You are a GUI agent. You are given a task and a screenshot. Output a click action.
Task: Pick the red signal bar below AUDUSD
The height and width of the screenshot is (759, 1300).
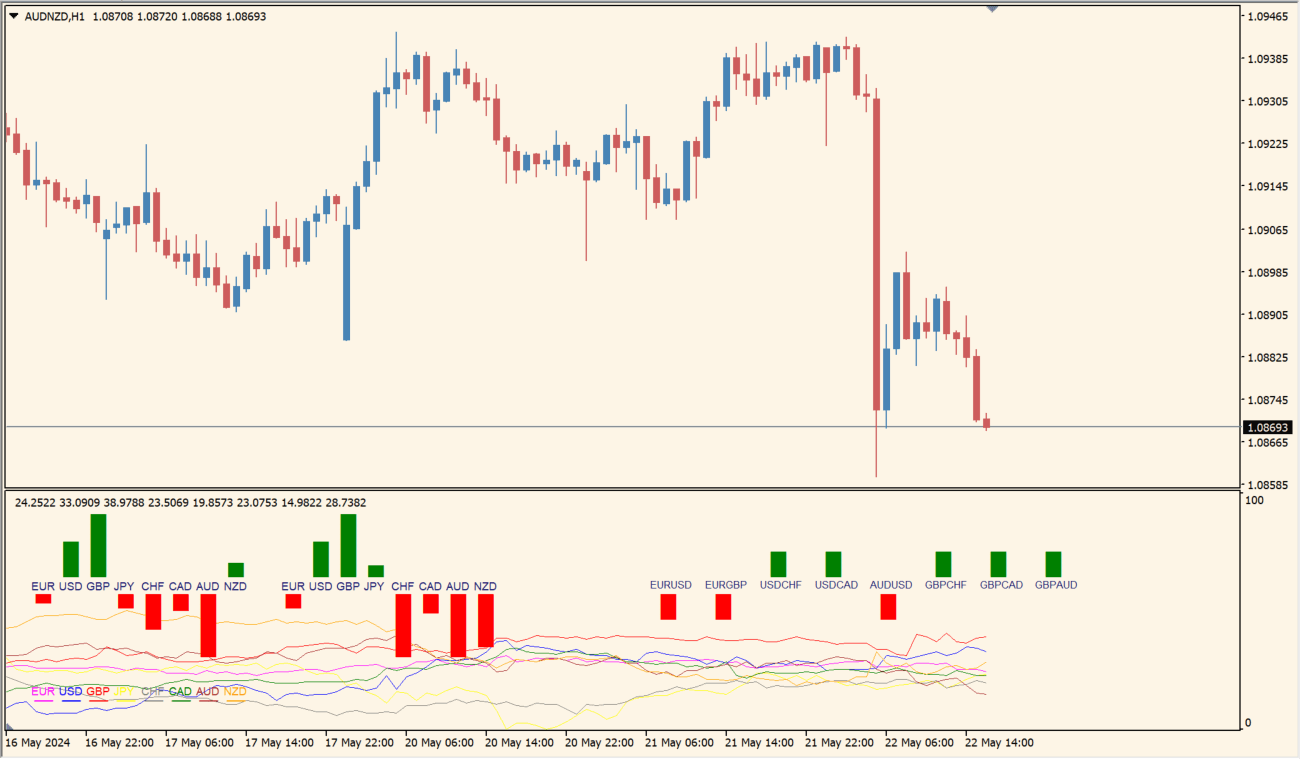[x=888, y=607]
